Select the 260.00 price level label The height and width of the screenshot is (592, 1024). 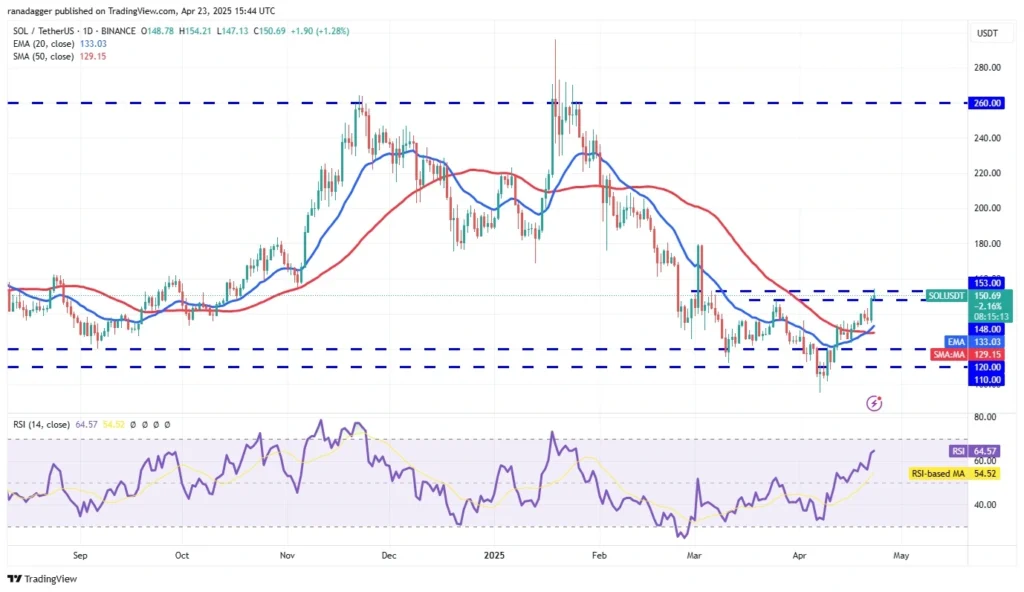(x=987, y=103)
